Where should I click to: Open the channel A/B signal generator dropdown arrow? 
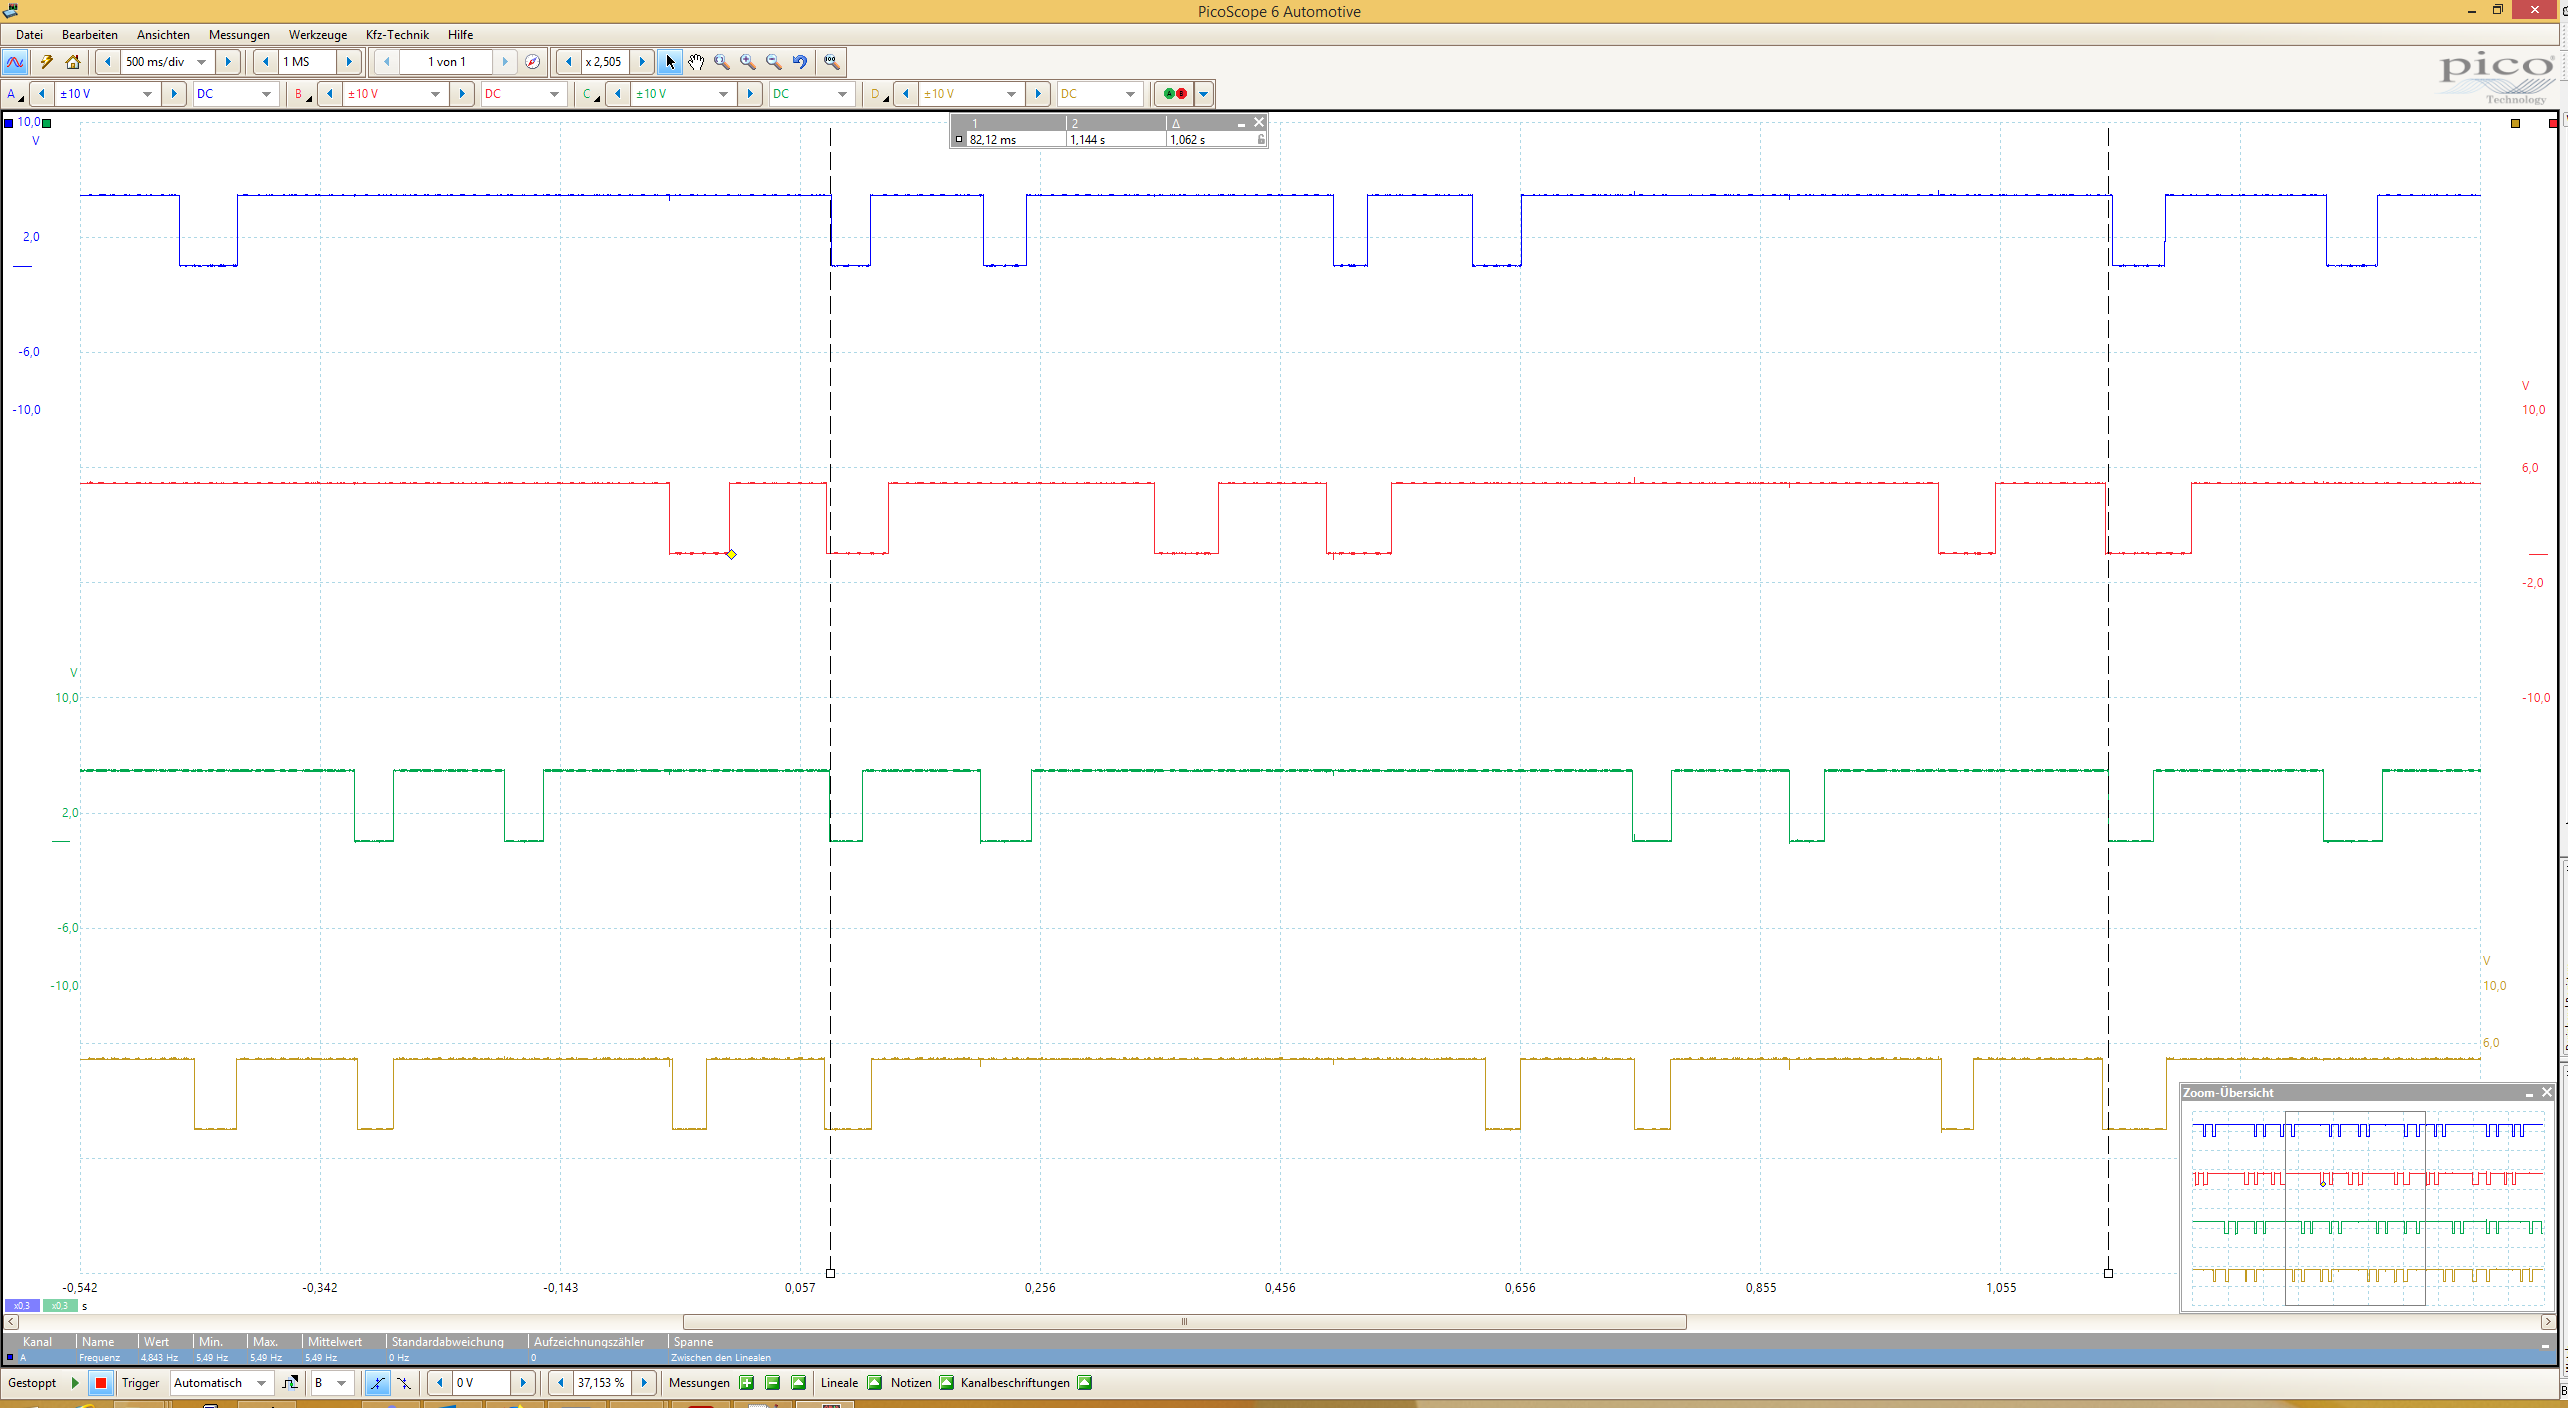pyautogui.click(x=1204, y=94)
